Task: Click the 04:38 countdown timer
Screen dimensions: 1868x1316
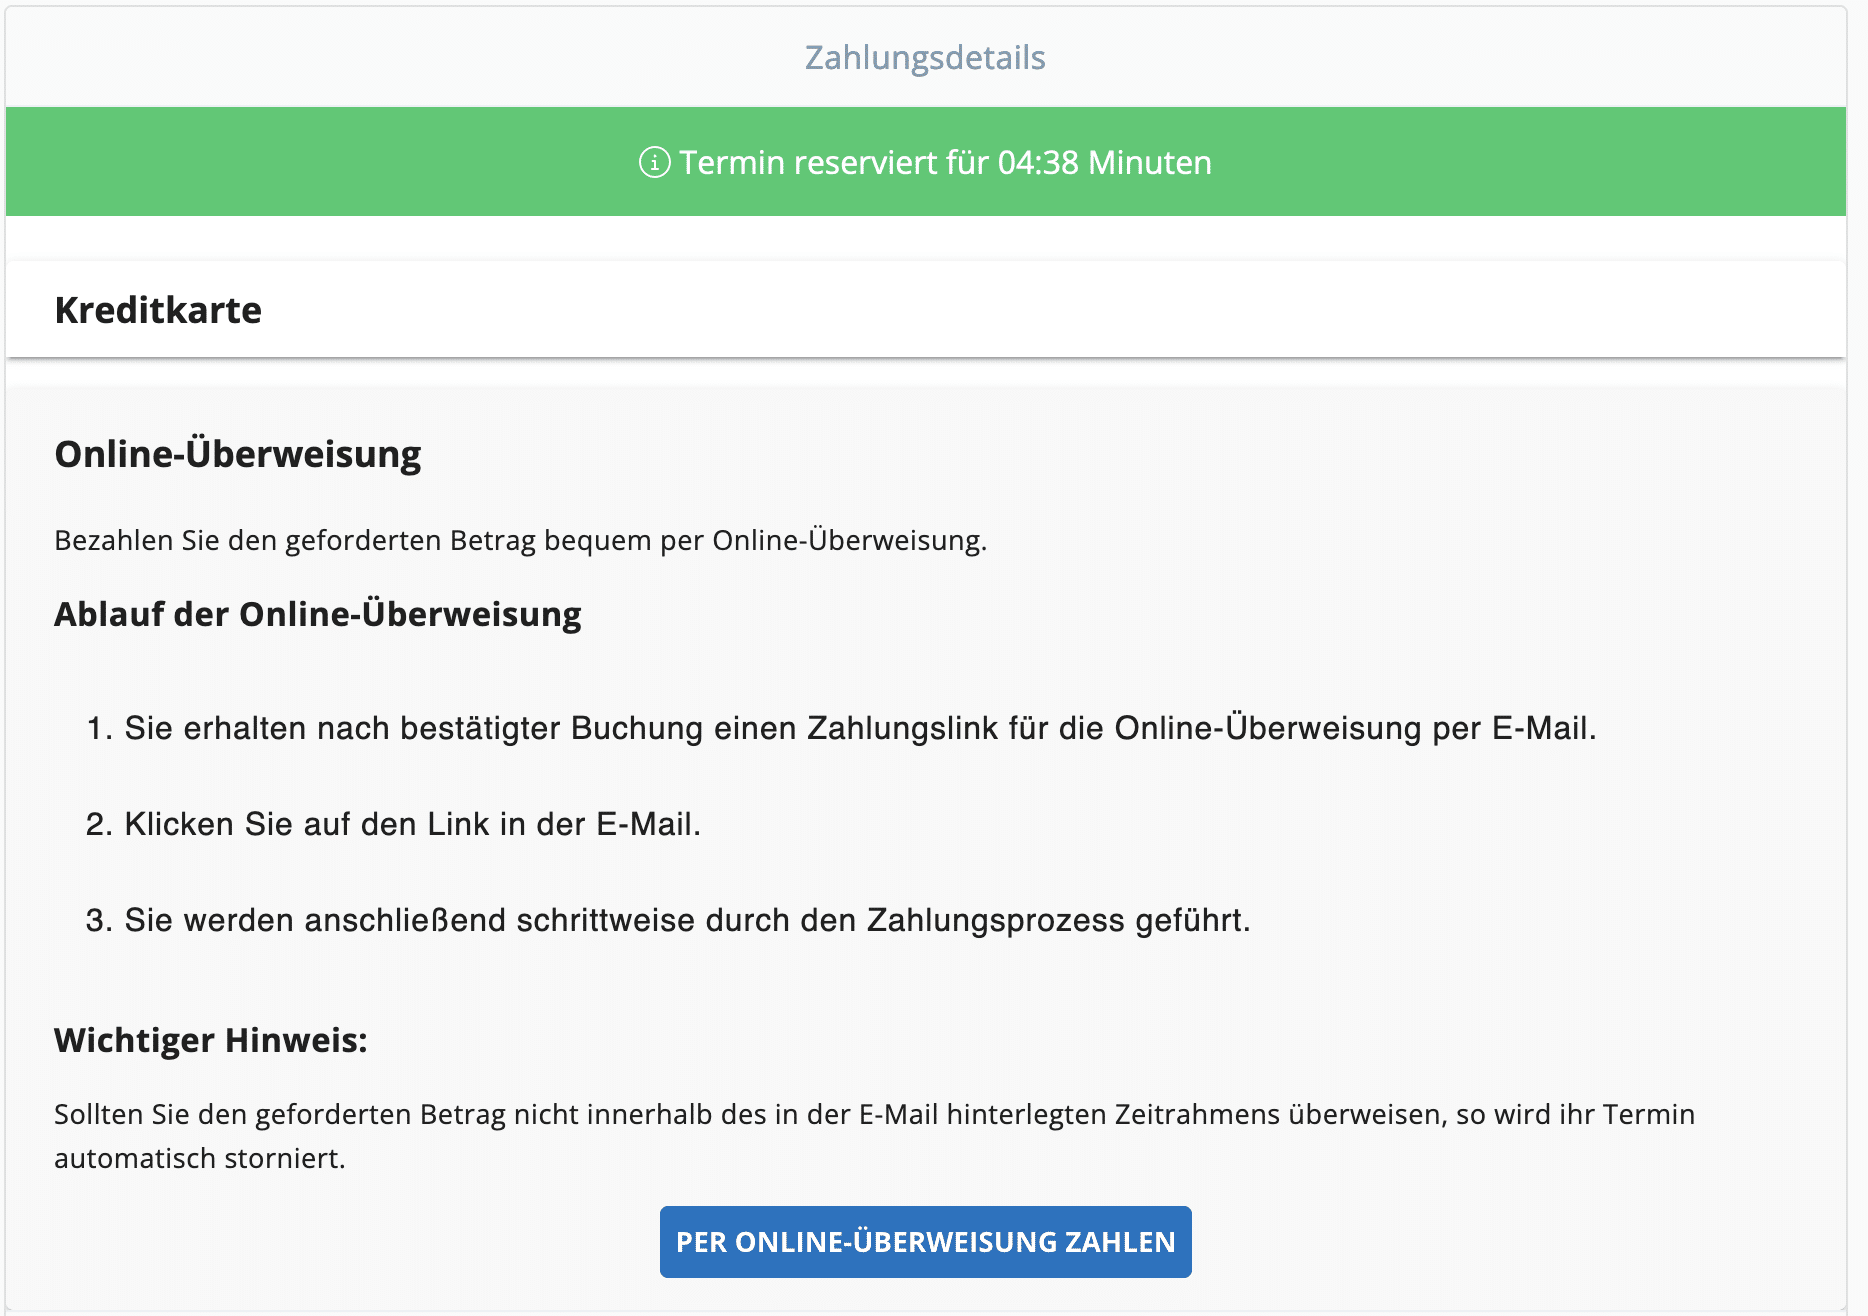Action: (1038, 162)
